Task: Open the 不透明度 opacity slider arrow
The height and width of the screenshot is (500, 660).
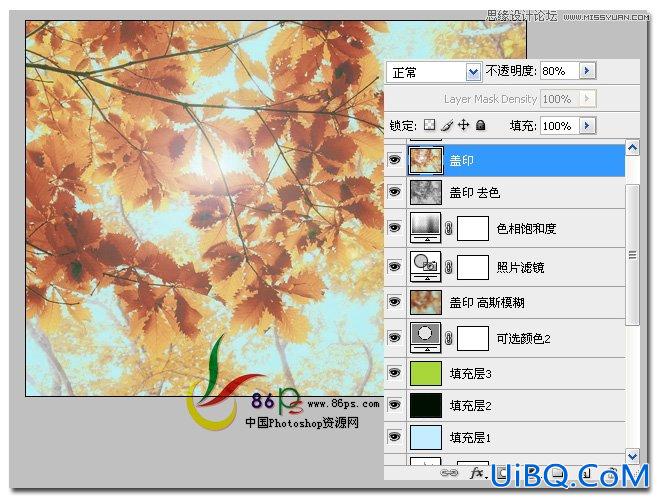Action: coord(587,71)
